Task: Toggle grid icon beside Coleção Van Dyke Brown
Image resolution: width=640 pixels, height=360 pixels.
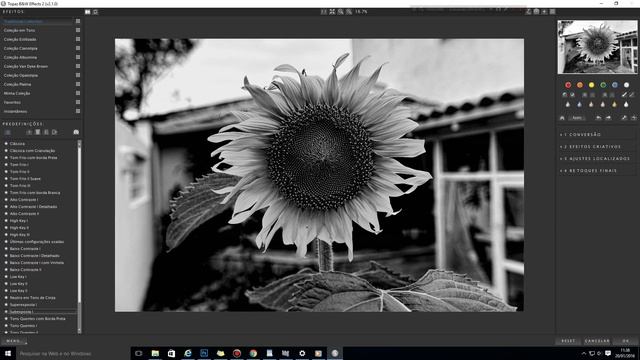Action: tap(78, 66)
